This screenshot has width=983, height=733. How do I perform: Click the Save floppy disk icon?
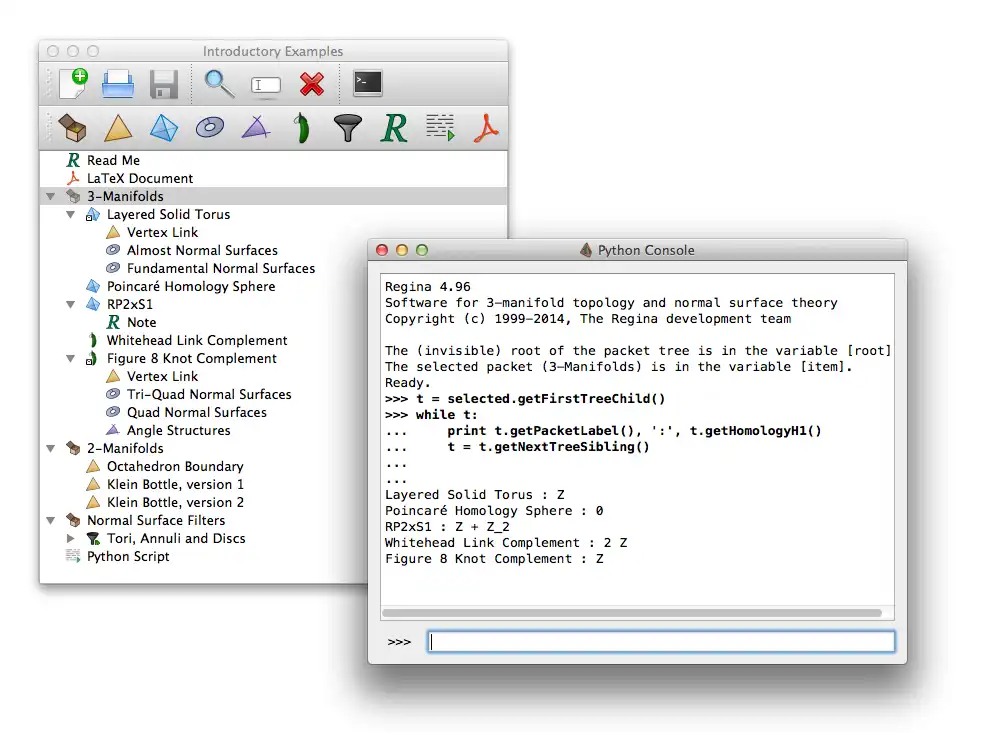[x=164, y=84]
